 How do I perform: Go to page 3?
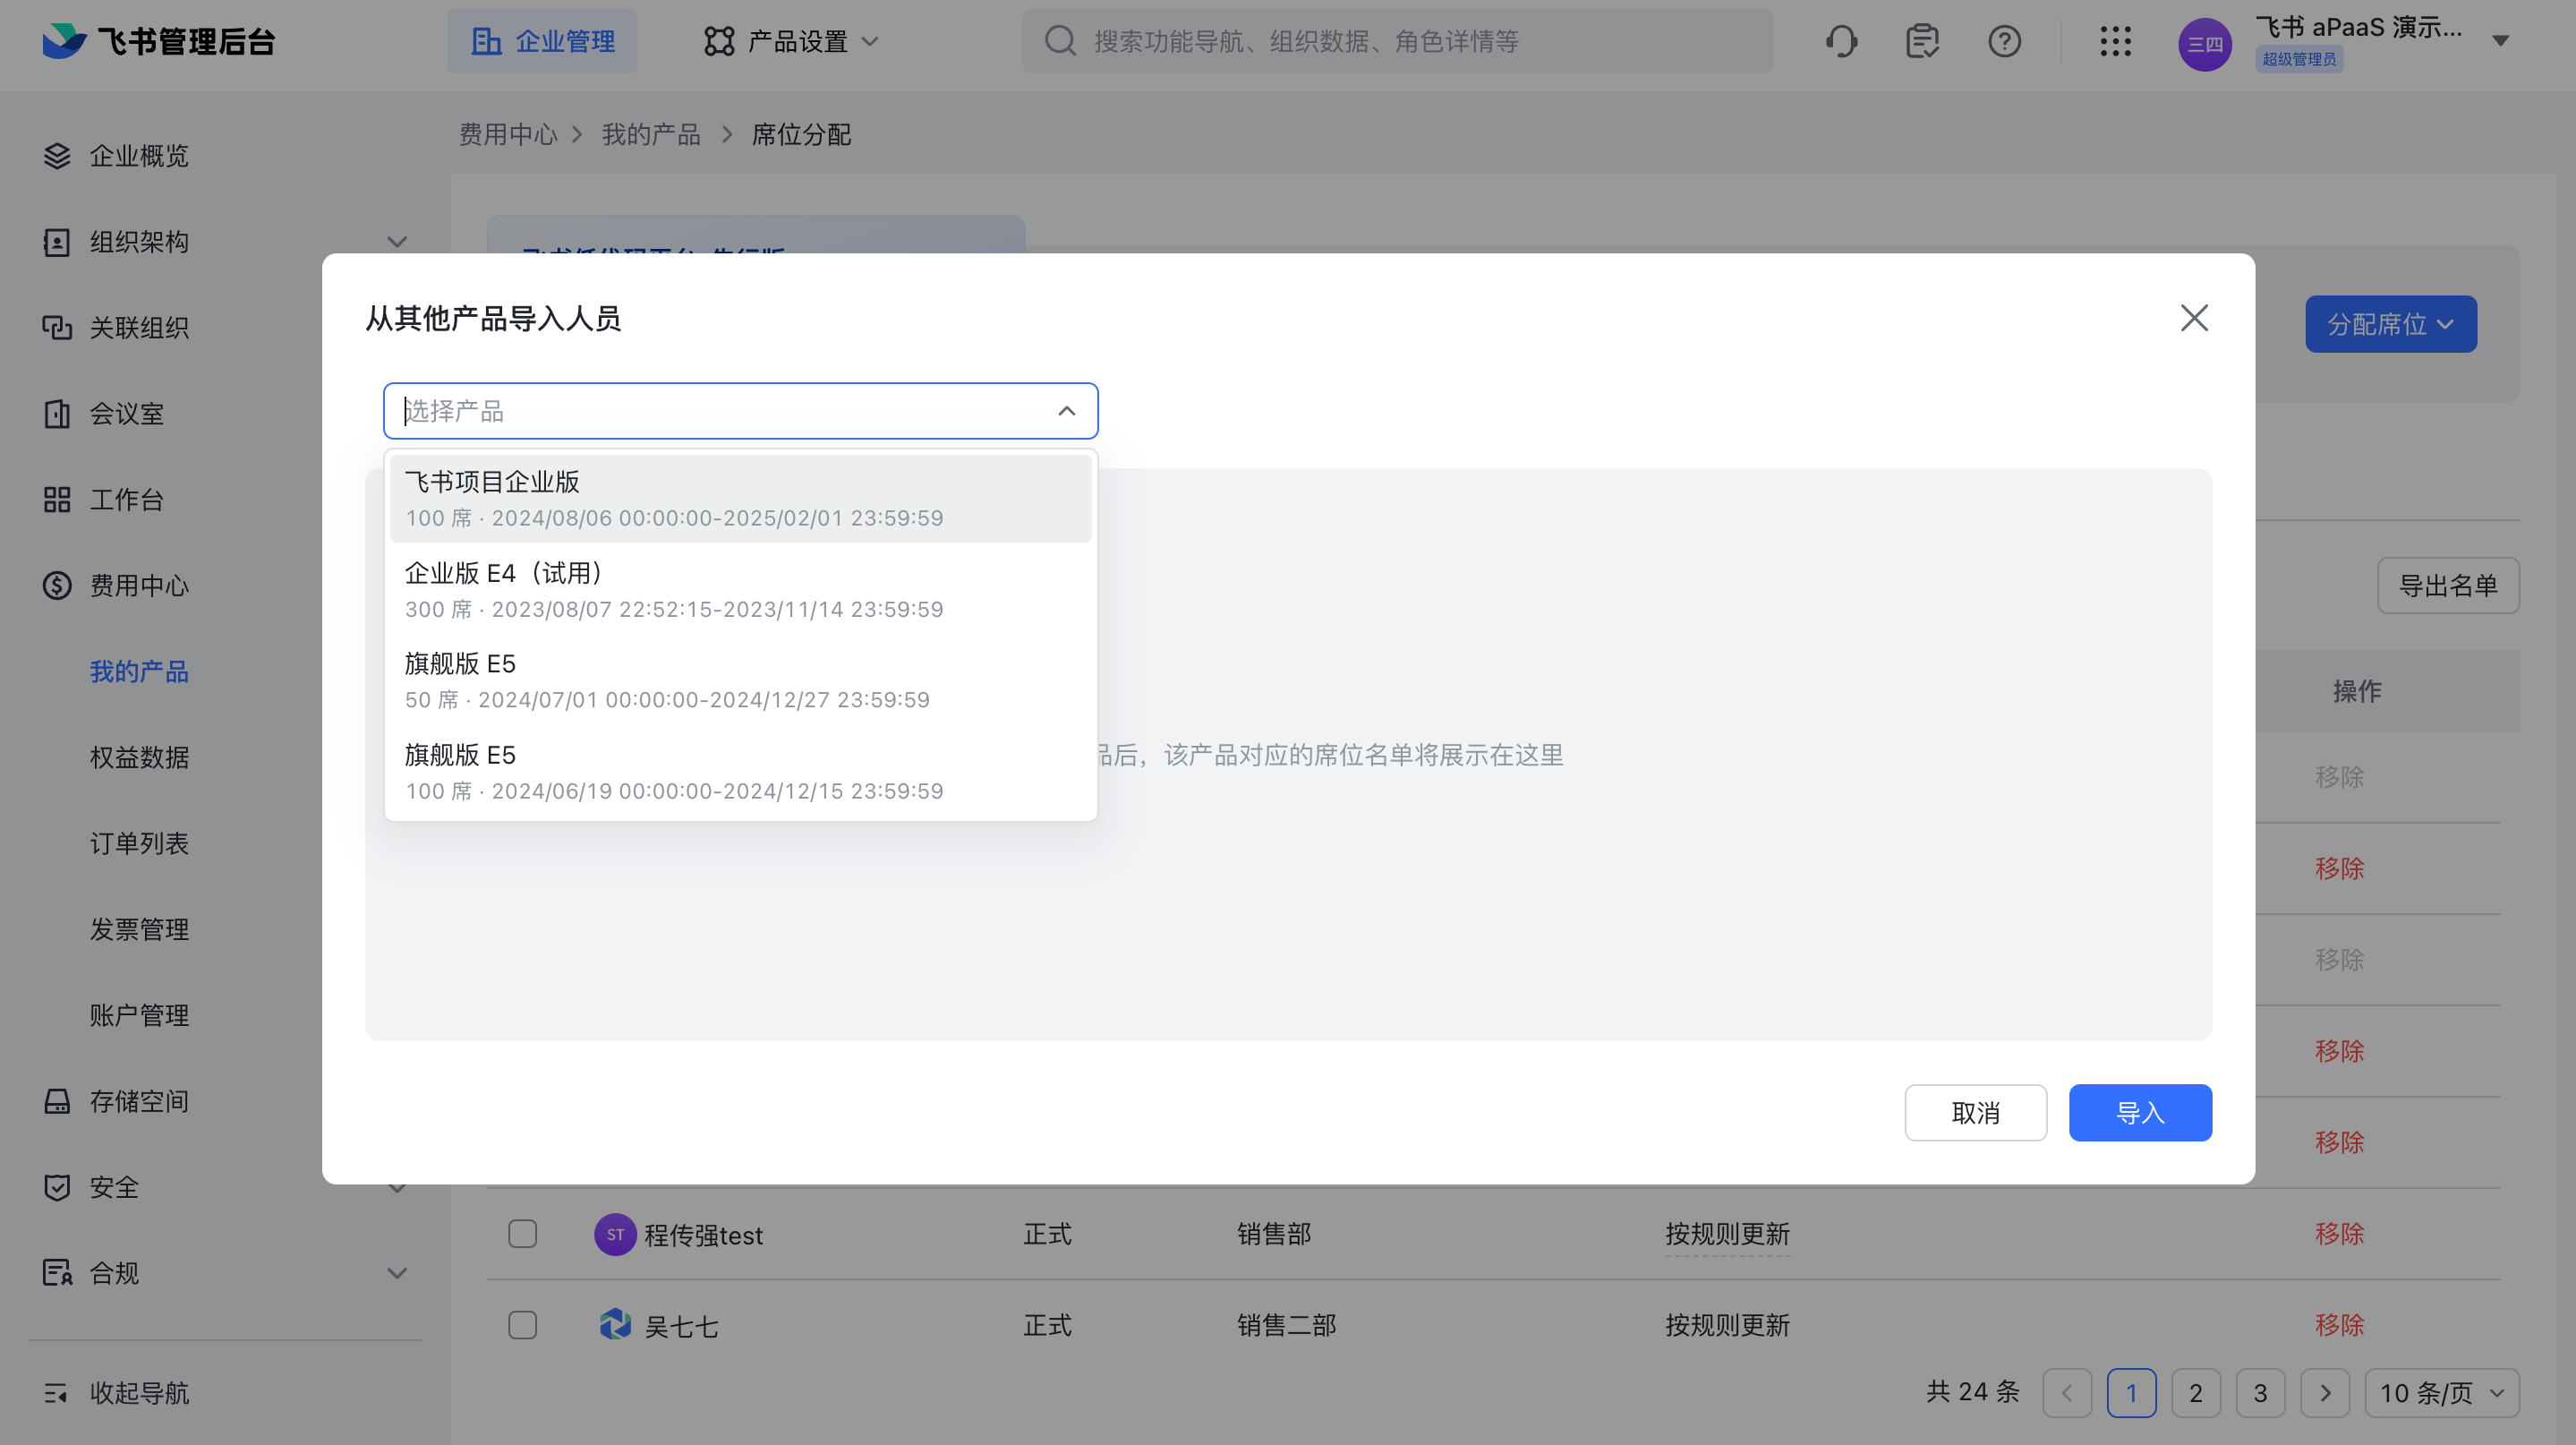point(2260,1393)
